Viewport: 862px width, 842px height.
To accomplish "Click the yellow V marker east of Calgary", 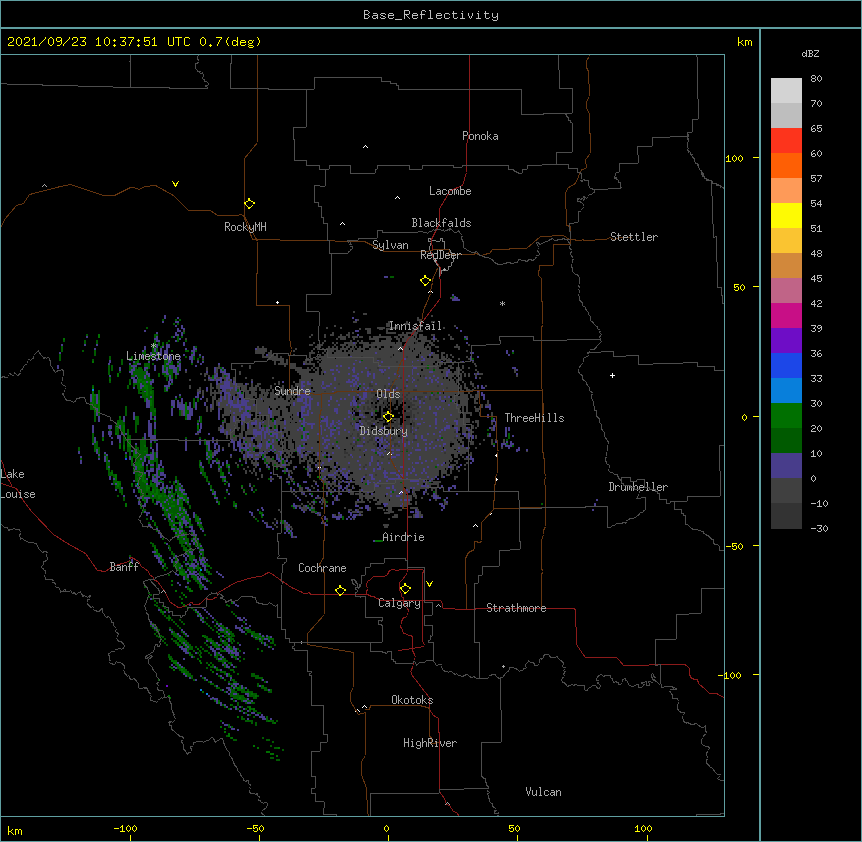I will coord(429,584).
